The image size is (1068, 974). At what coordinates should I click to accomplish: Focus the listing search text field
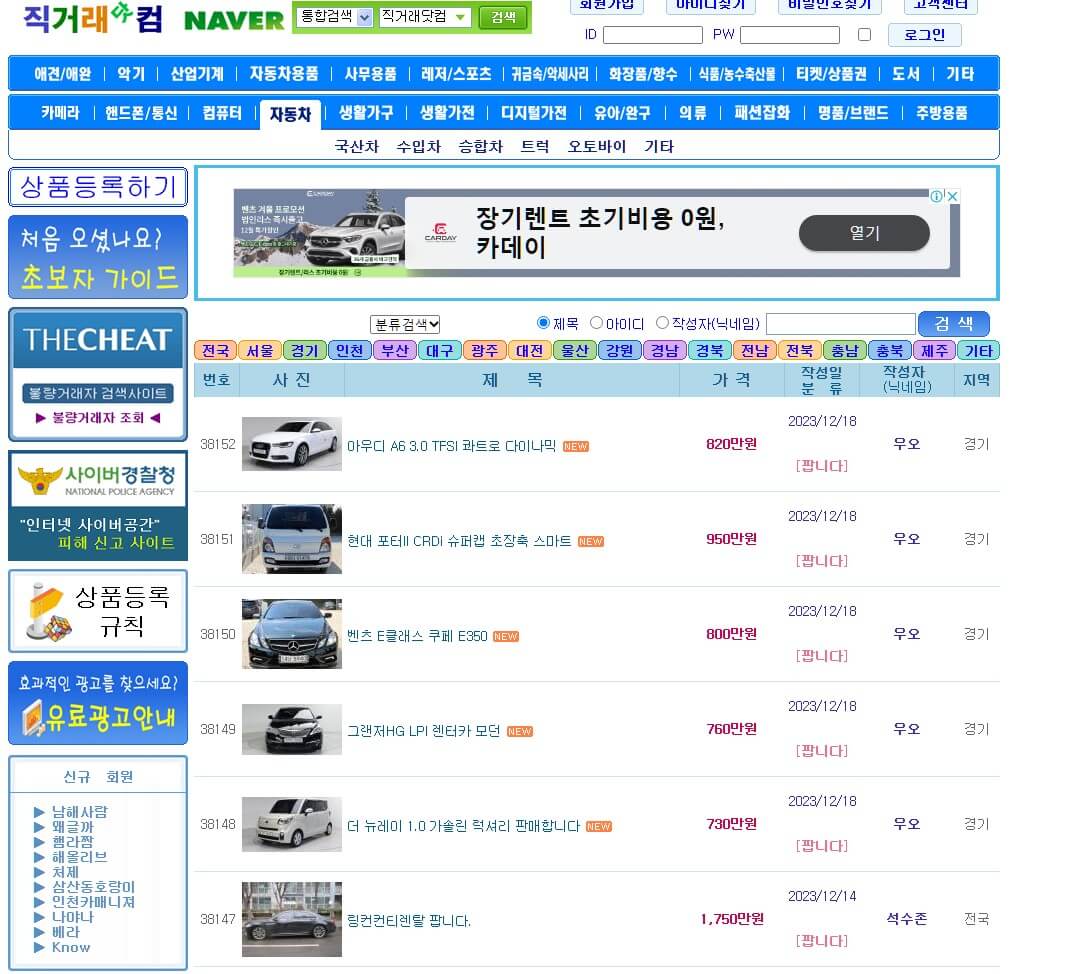click(x=841, y=324)
